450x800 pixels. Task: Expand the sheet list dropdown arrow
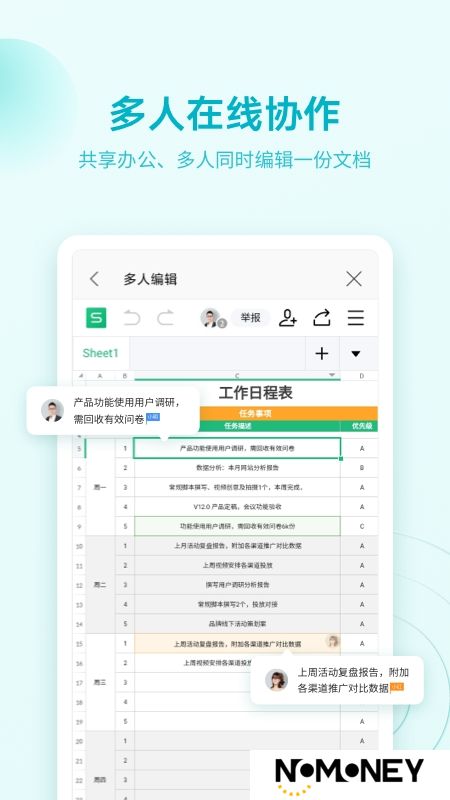point(356,353)
